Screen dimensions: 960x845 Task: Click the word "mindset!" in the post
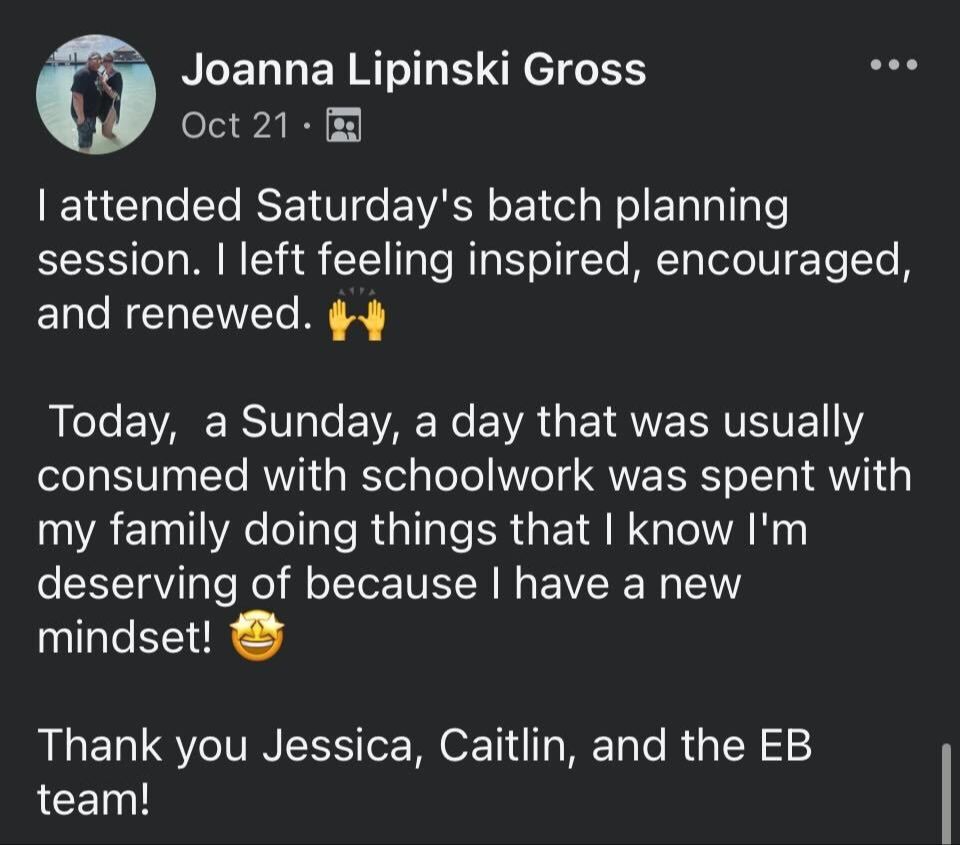tap(124, 637)
